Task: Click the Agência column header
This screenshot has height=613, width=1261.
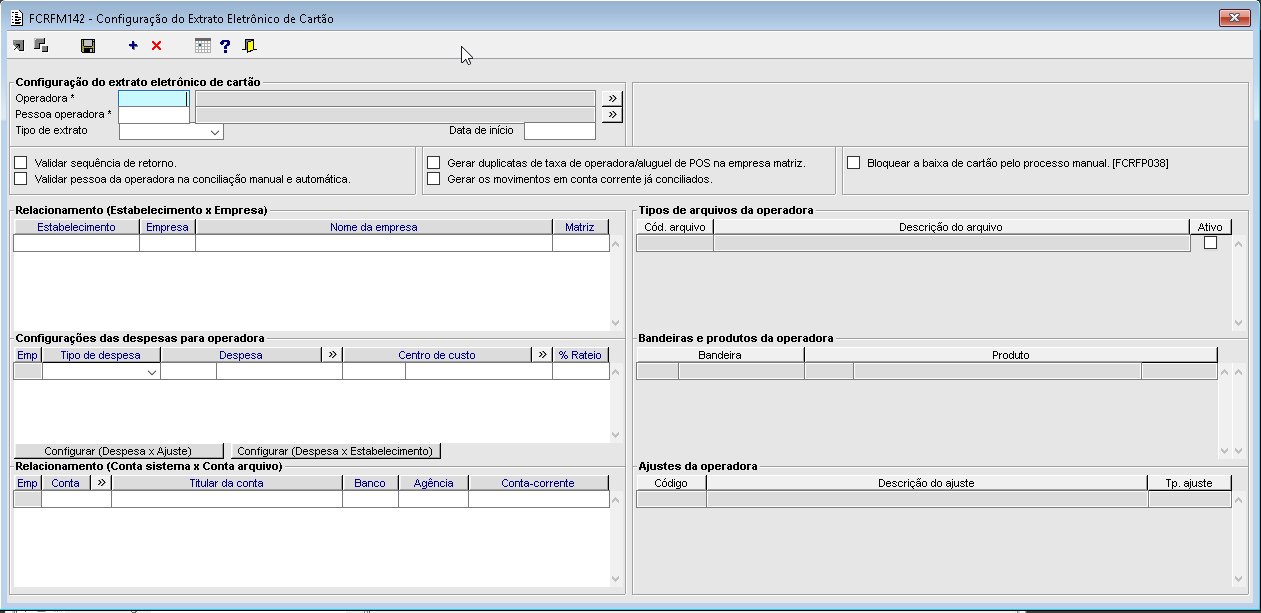Action: pyautogui.click(x=433, y=483)
